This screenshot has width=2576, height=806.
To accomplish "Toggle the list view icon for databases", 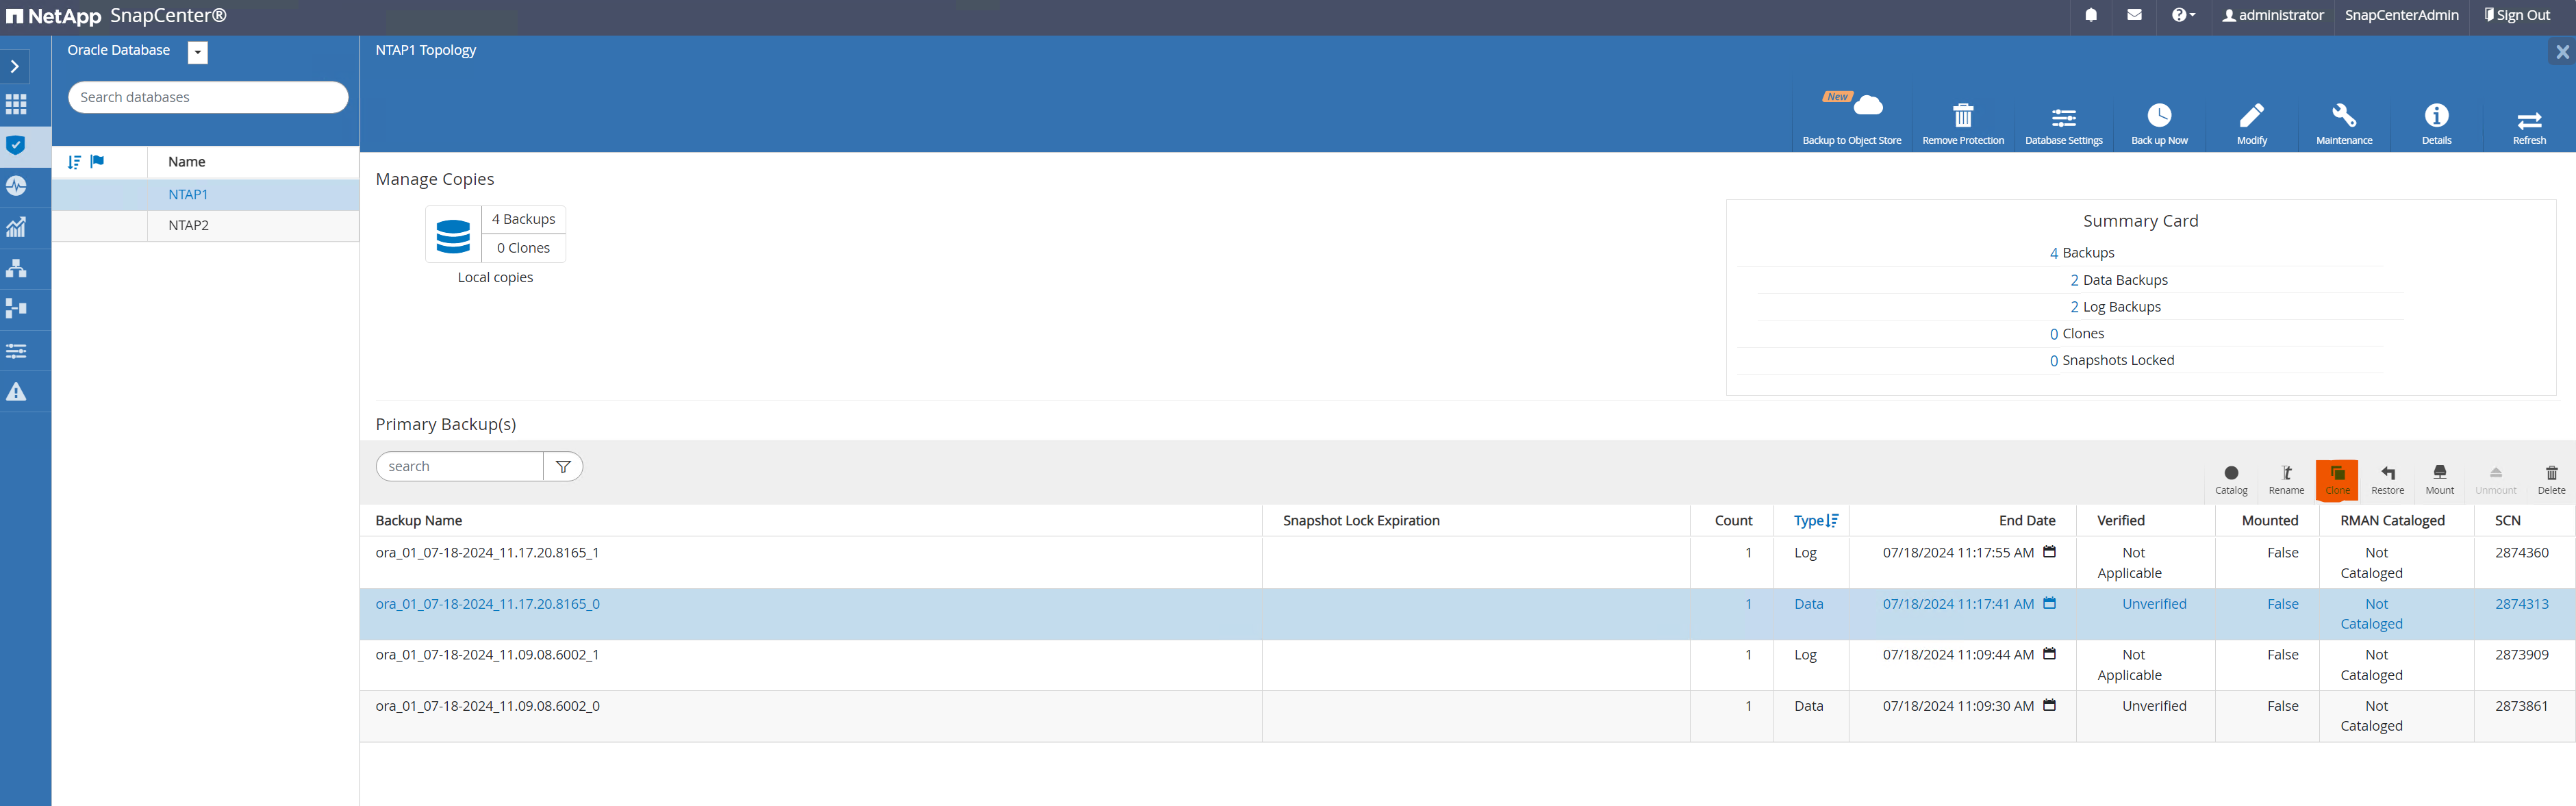I will click(x=77, y=162).
